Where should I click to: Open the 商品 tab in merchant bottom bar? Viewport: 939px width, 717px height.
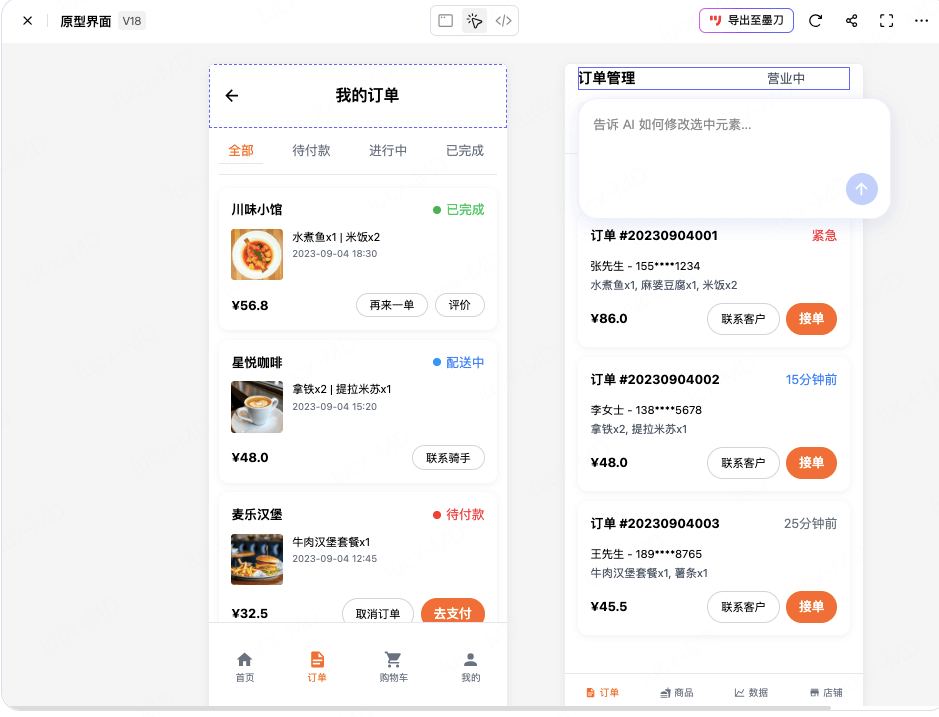[x=677, y=692]
